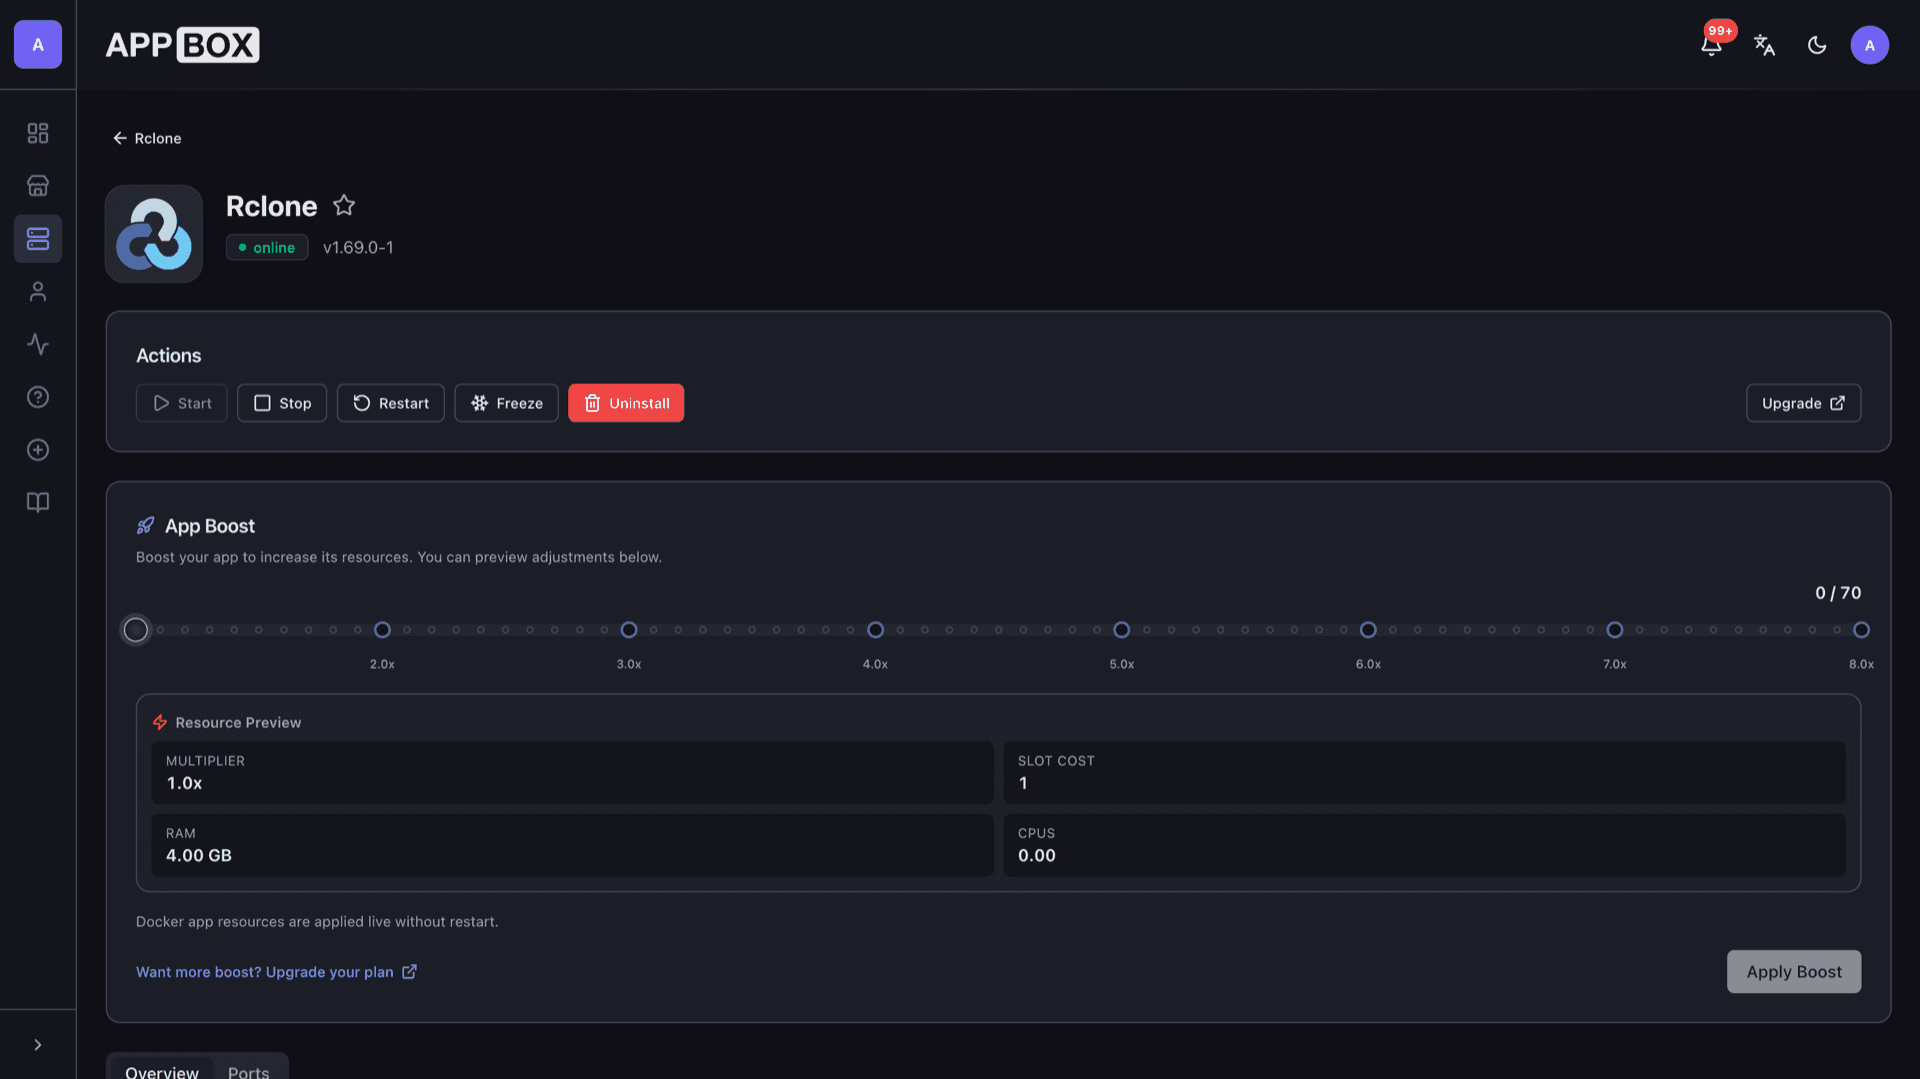The image size is (1920, 1079).
Task: Click the plus circle icon in sidebar
Action: 38,450
